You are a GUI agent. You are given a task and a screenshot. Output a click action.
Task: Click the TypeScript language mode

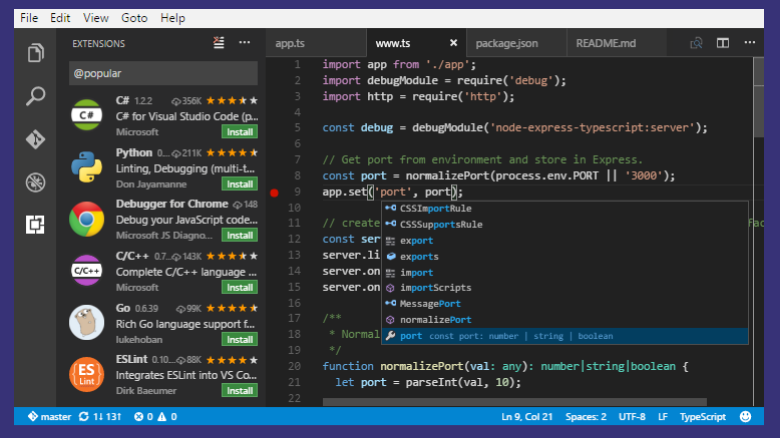(x=702, y=417)
